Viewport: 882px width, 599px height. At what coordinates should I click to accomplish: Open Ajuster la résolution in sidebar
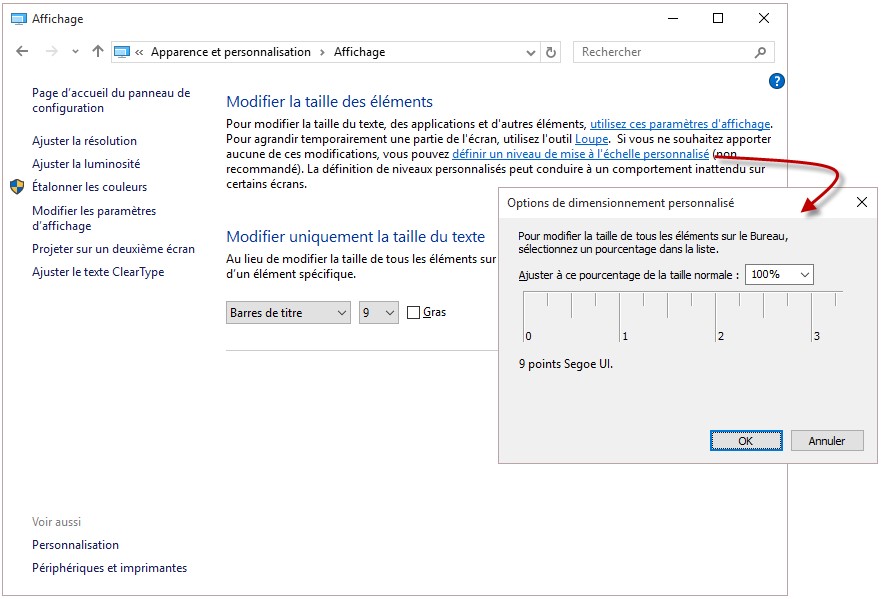point(84,141)
